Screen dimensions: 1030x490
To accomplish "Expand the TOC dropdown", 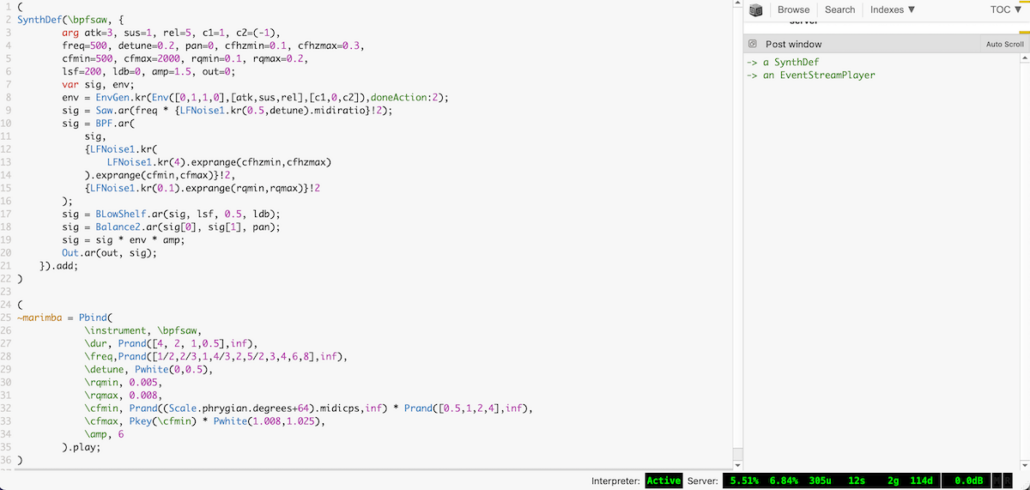I will [1006, 10].
